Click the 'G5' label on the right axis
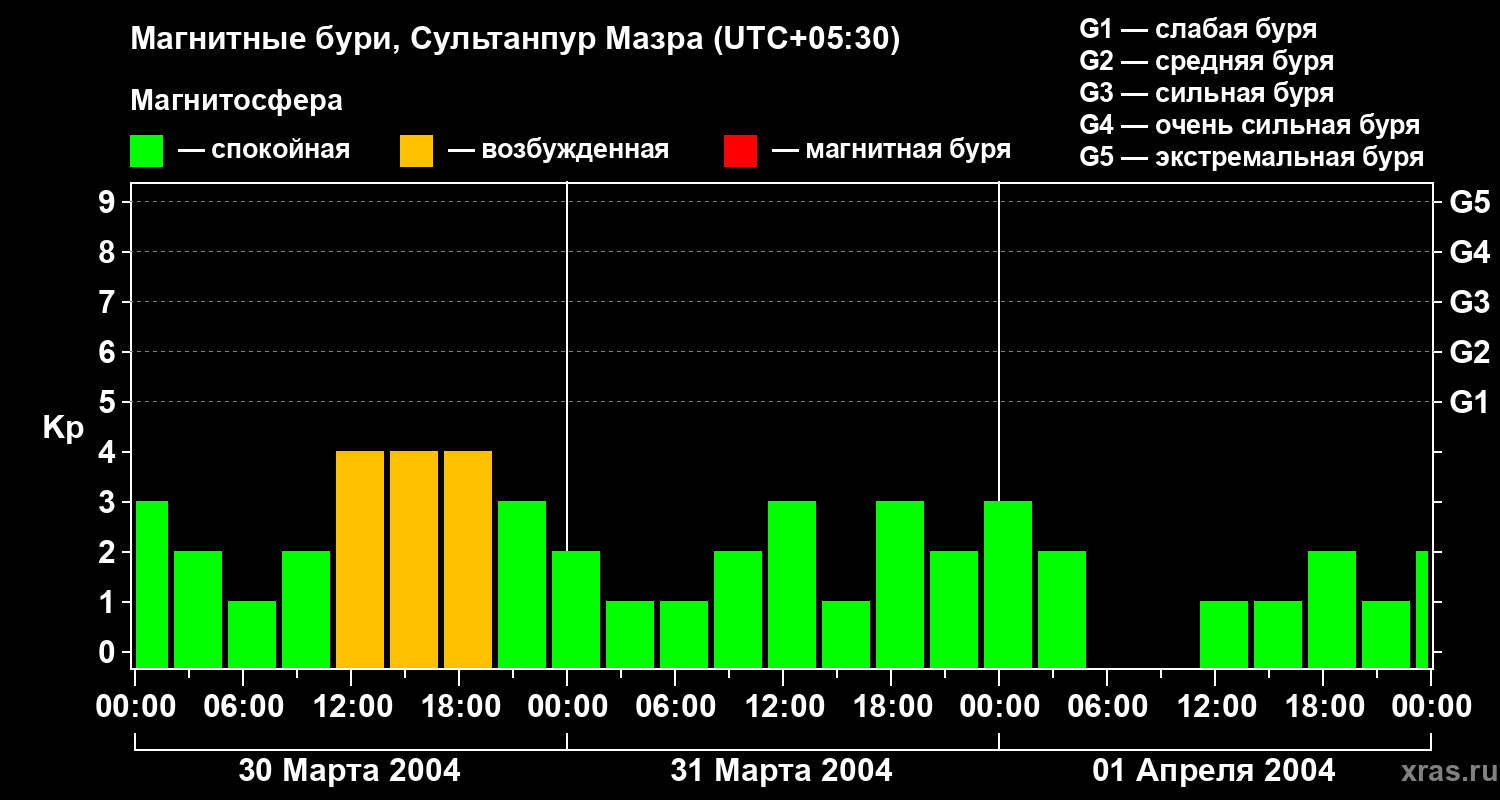Image resolution: width=1500 pixels, height=800 pixels. tap(1470, 202)
